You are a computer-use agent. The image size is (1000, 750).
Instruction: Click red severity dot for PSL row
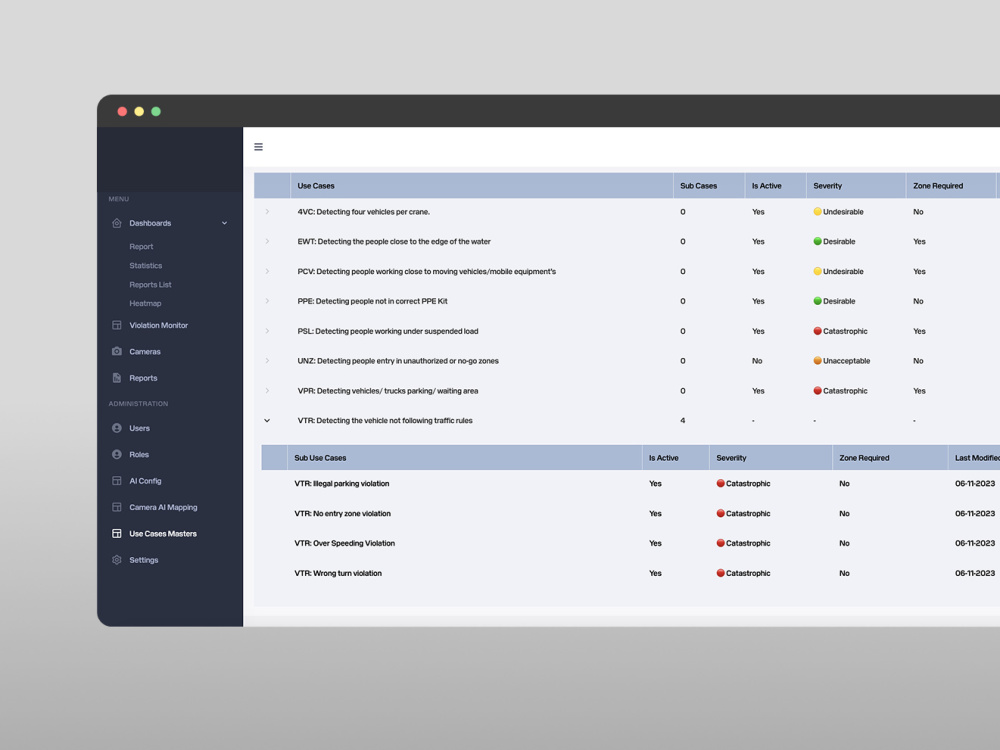tap(817, 331)
